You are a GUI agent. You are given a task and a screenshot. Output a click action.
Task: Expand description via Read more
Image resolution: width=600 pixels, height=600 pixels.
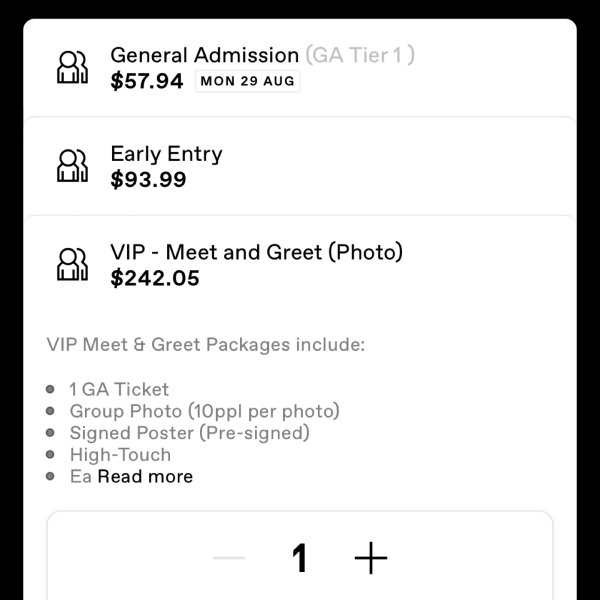tap(145, 476)
